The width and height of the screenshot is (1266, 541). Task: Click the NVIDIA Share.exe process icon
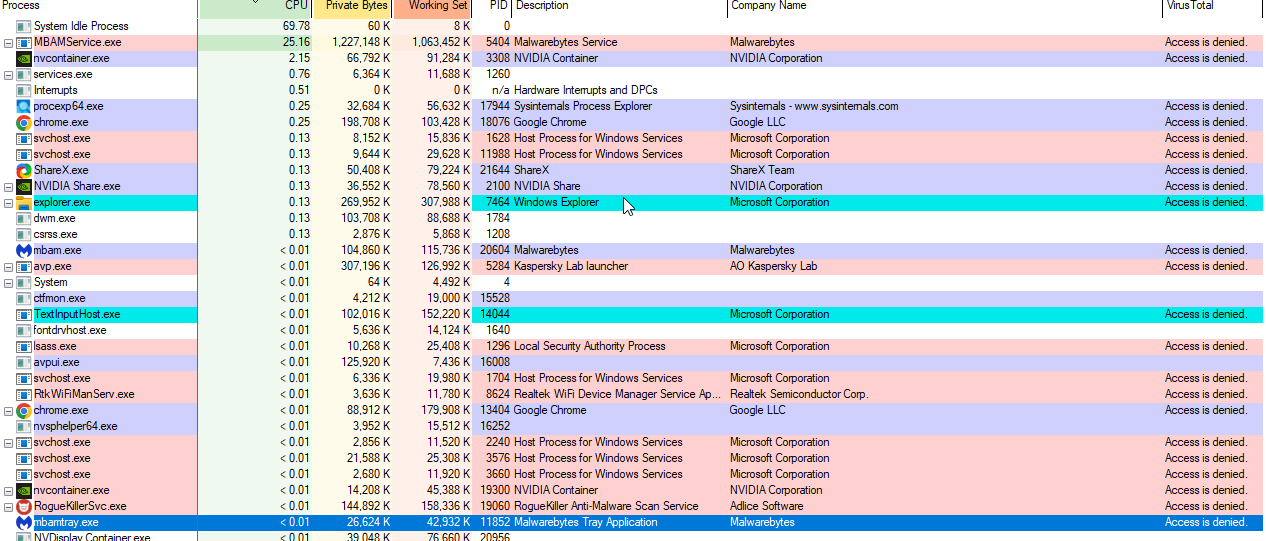click(x=24, y=186)
